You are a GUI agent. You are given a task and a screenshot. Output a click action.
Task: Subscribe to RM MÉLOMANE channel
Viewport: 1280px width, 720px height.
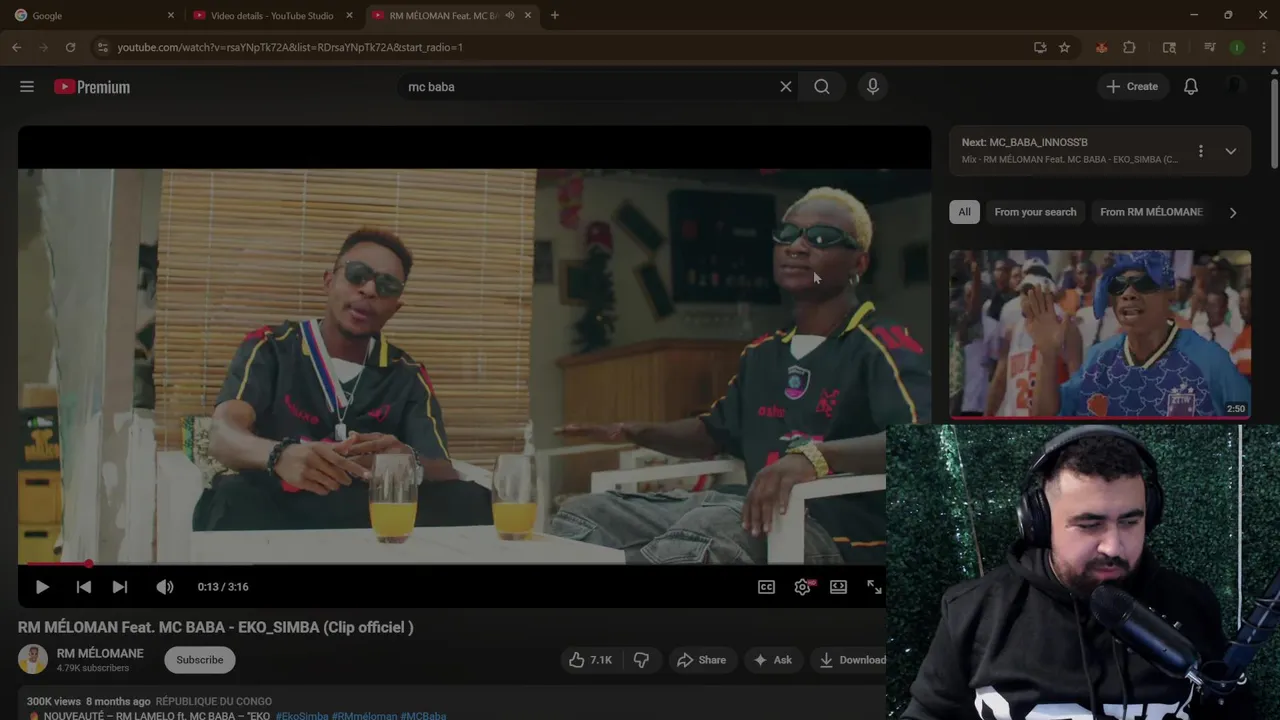[200, 660]
